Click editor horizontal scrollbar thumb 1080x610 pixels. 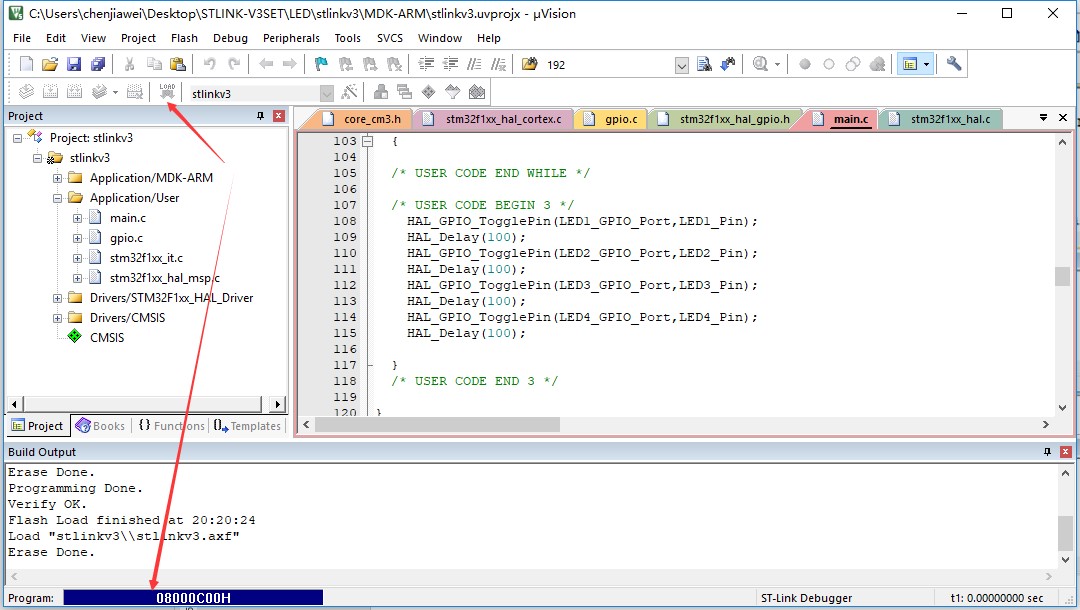[x=437, y=425]
